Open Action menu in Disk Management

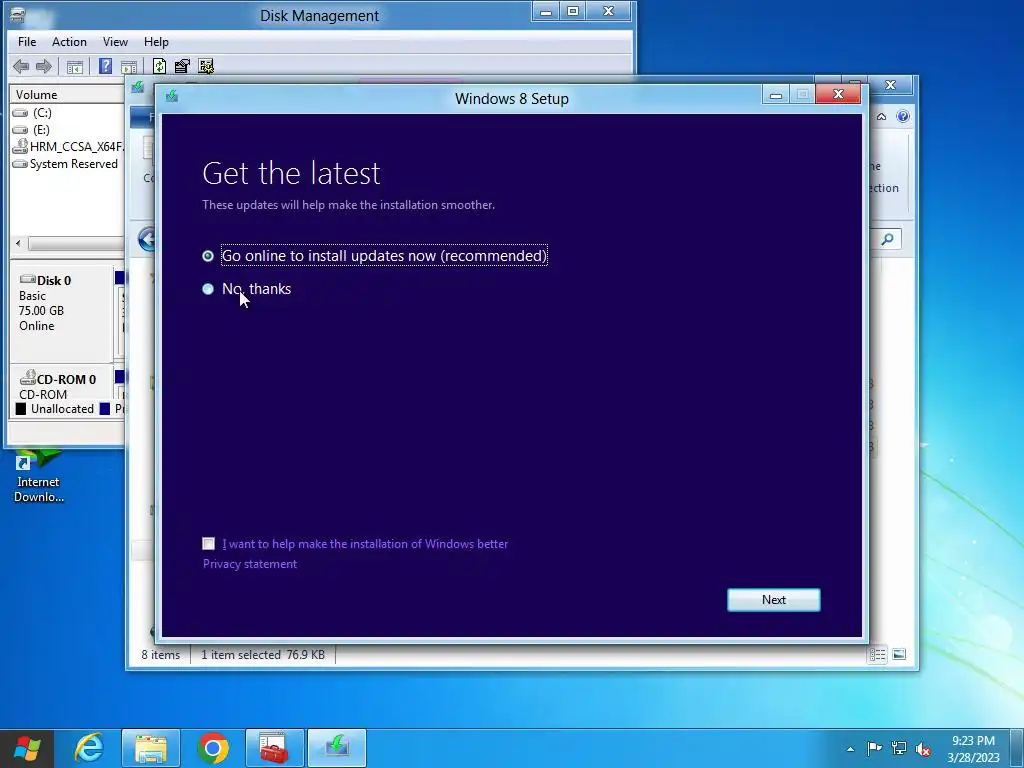point(69,42)
